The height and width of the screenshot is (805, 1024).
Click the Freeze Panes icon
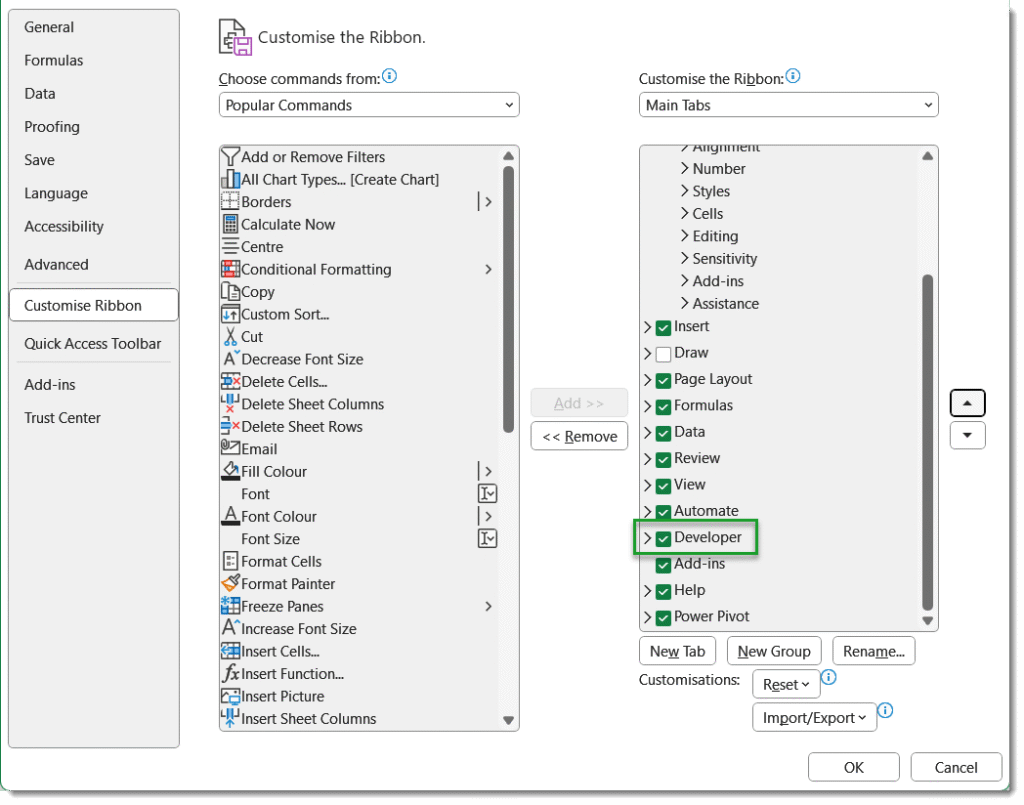click(x=230, y=605)
